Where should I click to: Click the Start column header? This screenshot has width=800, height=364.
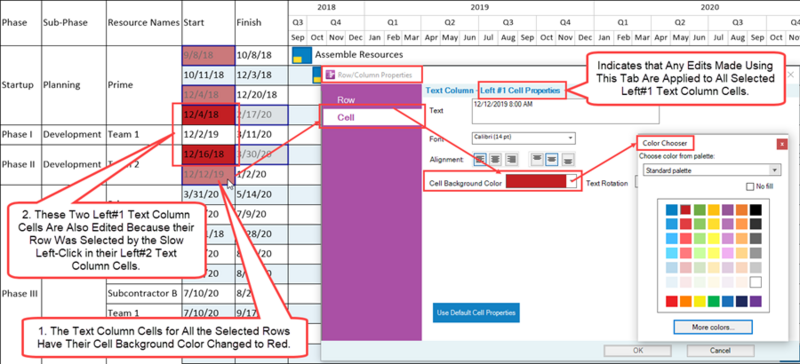coord(209,22)
